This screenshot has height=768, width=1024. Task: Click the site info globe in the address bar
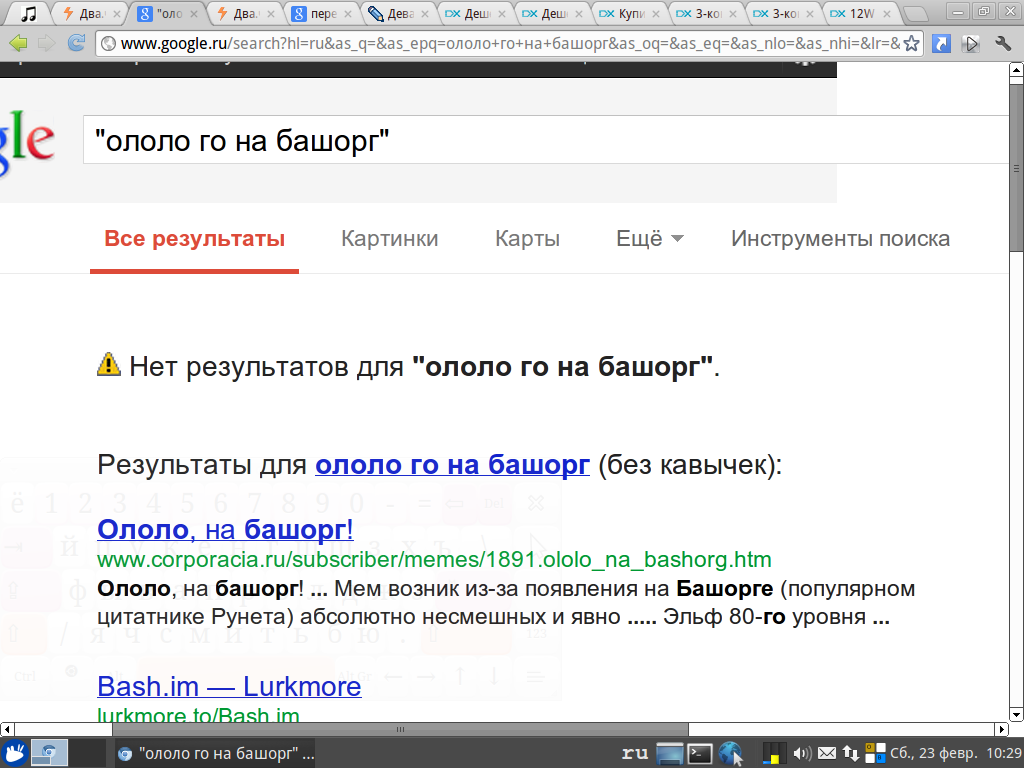pyautogui.click(x=108, y=44)
